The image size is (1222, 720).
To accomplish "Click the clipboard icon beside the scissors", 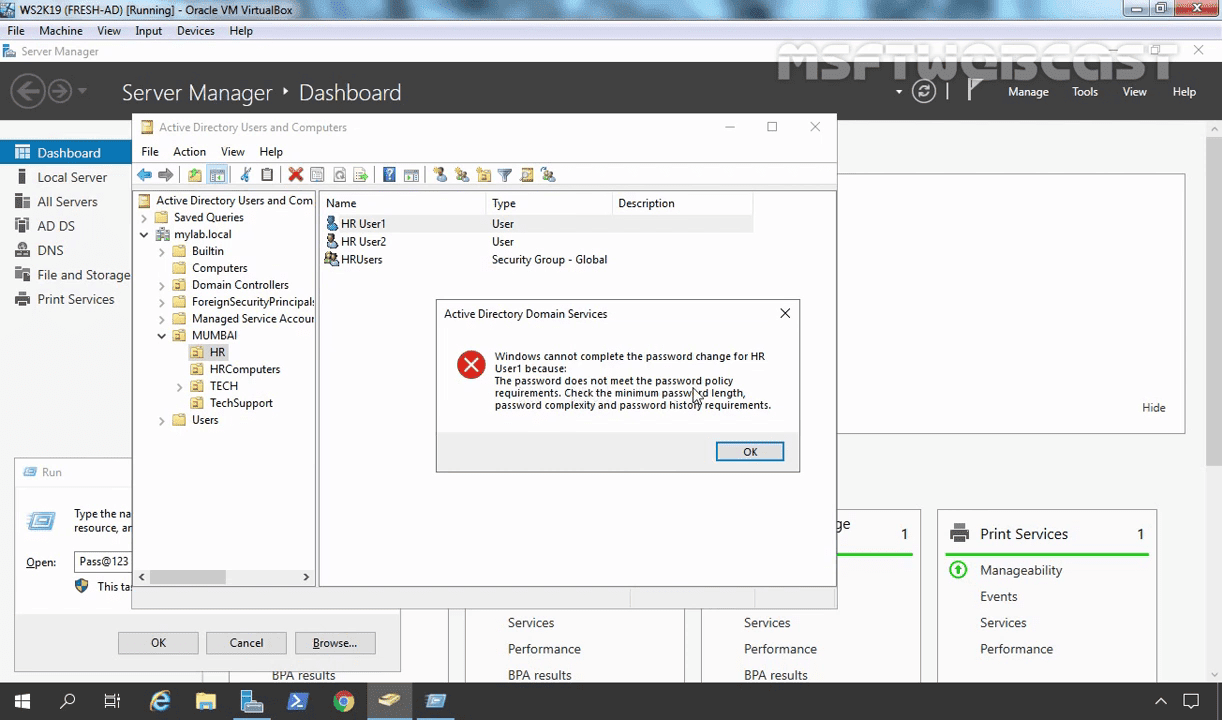I will point(267,175).
